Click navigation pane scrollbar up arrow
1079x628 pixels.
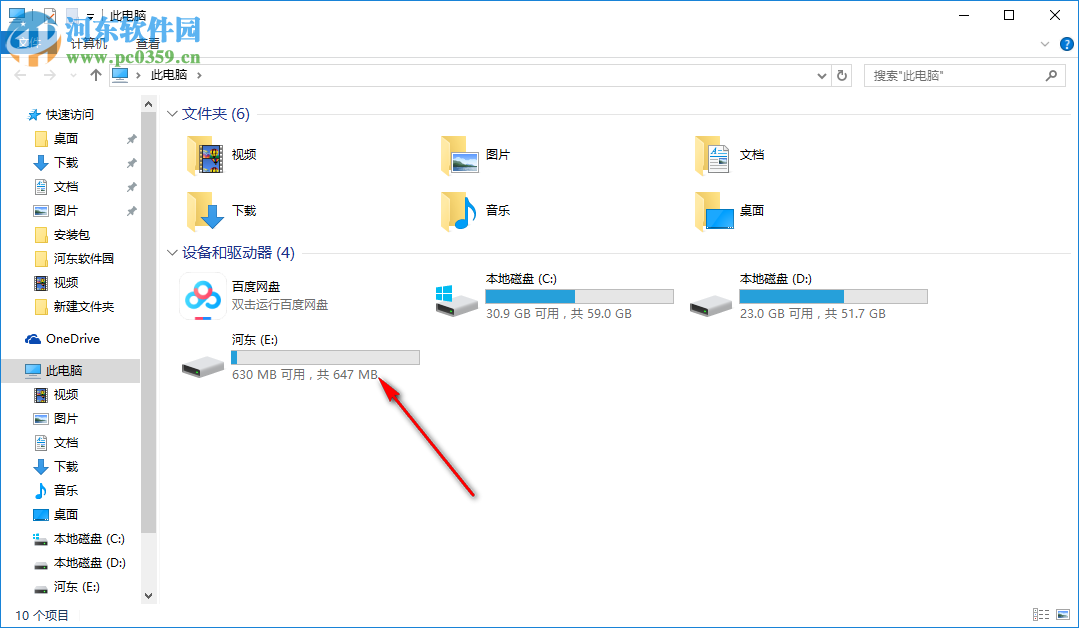point(149,105)
